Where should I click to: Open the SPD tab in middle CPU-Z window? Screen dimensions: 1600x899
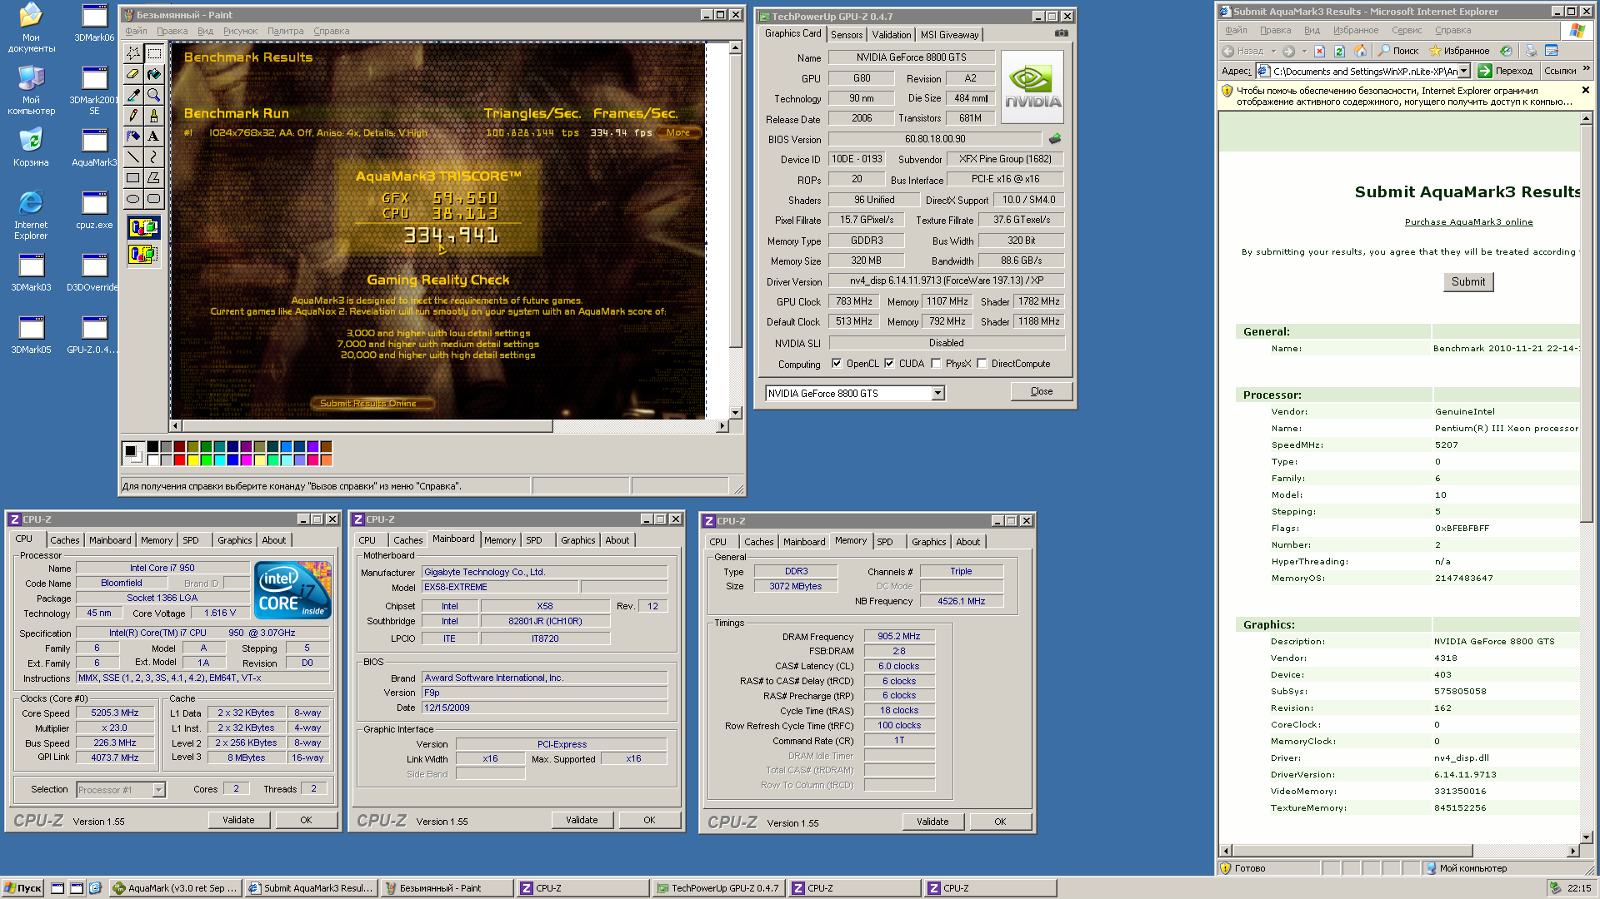(534, 540)
